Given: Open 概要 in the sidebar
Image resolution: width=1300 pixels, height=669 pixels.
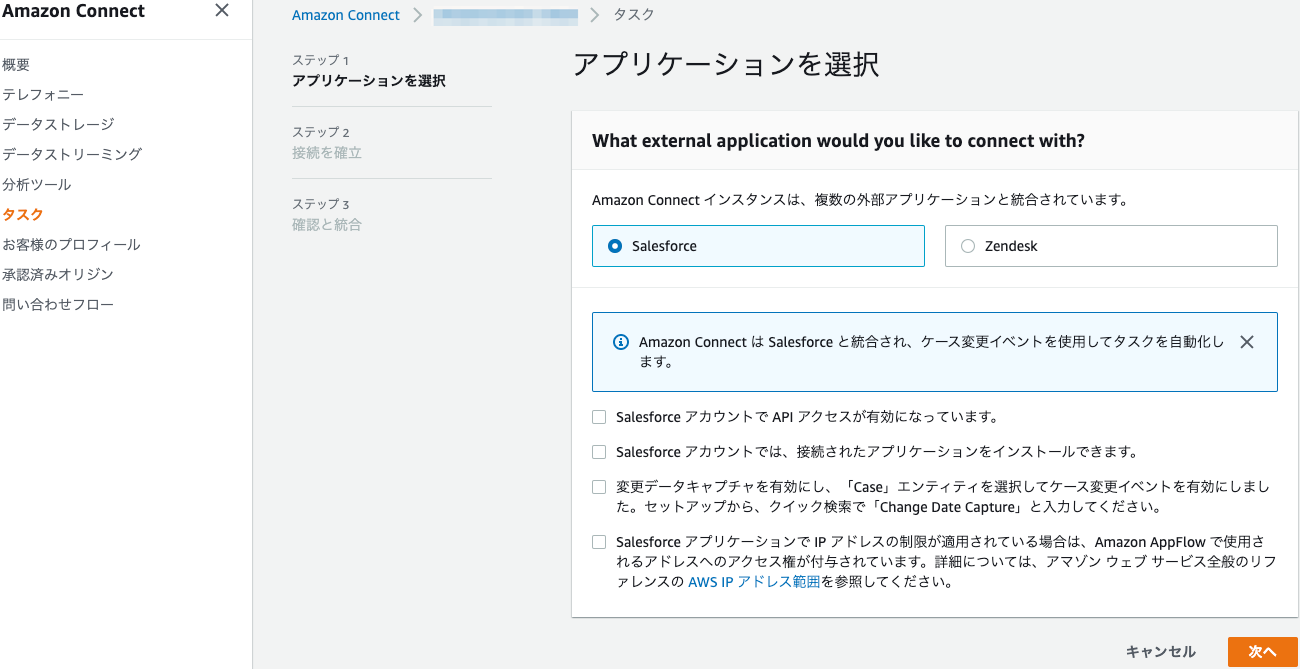Looking at the screenshot, I should pyautogui.click(x=16, y=65).
